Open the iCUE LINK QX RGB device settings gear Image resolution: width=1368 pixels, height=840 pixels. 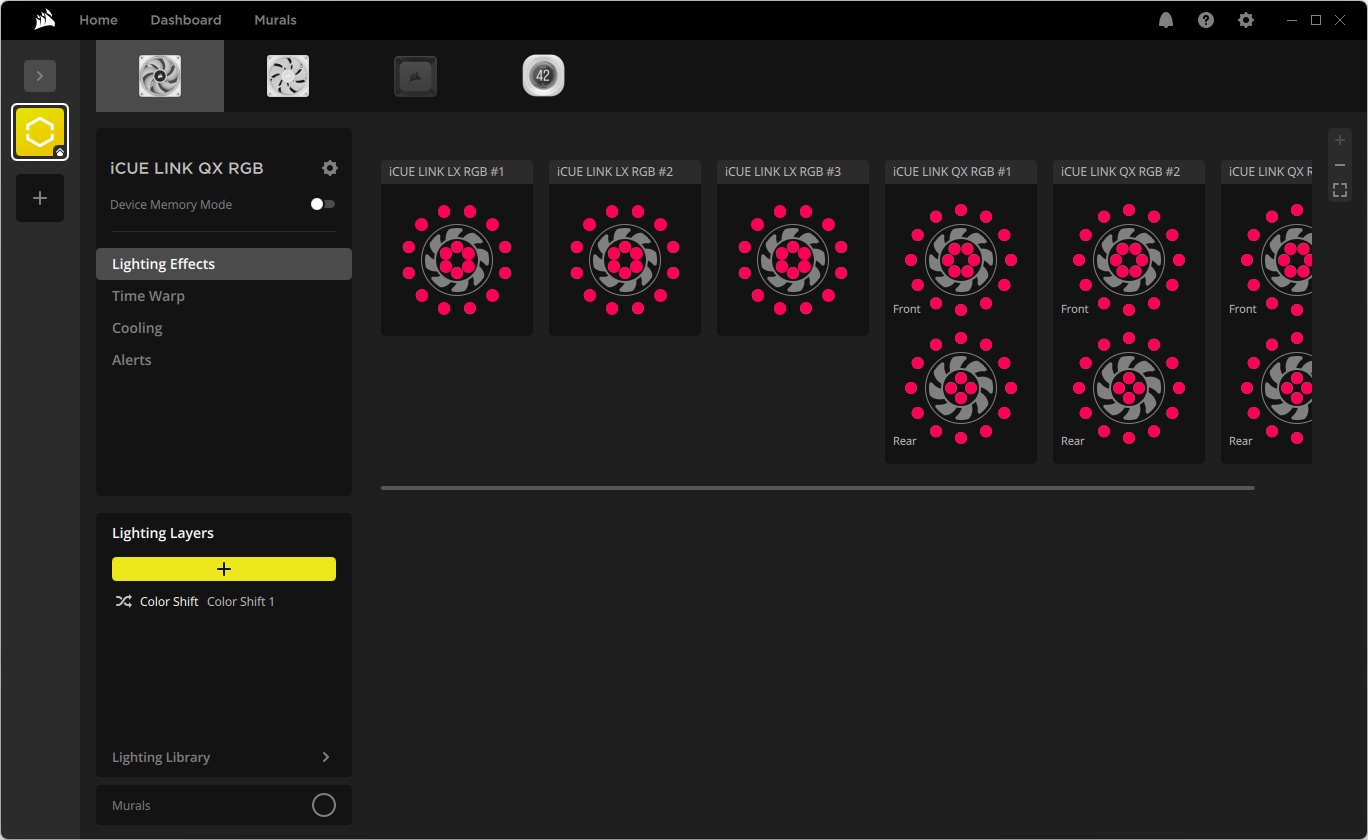[x=330, y=168]
